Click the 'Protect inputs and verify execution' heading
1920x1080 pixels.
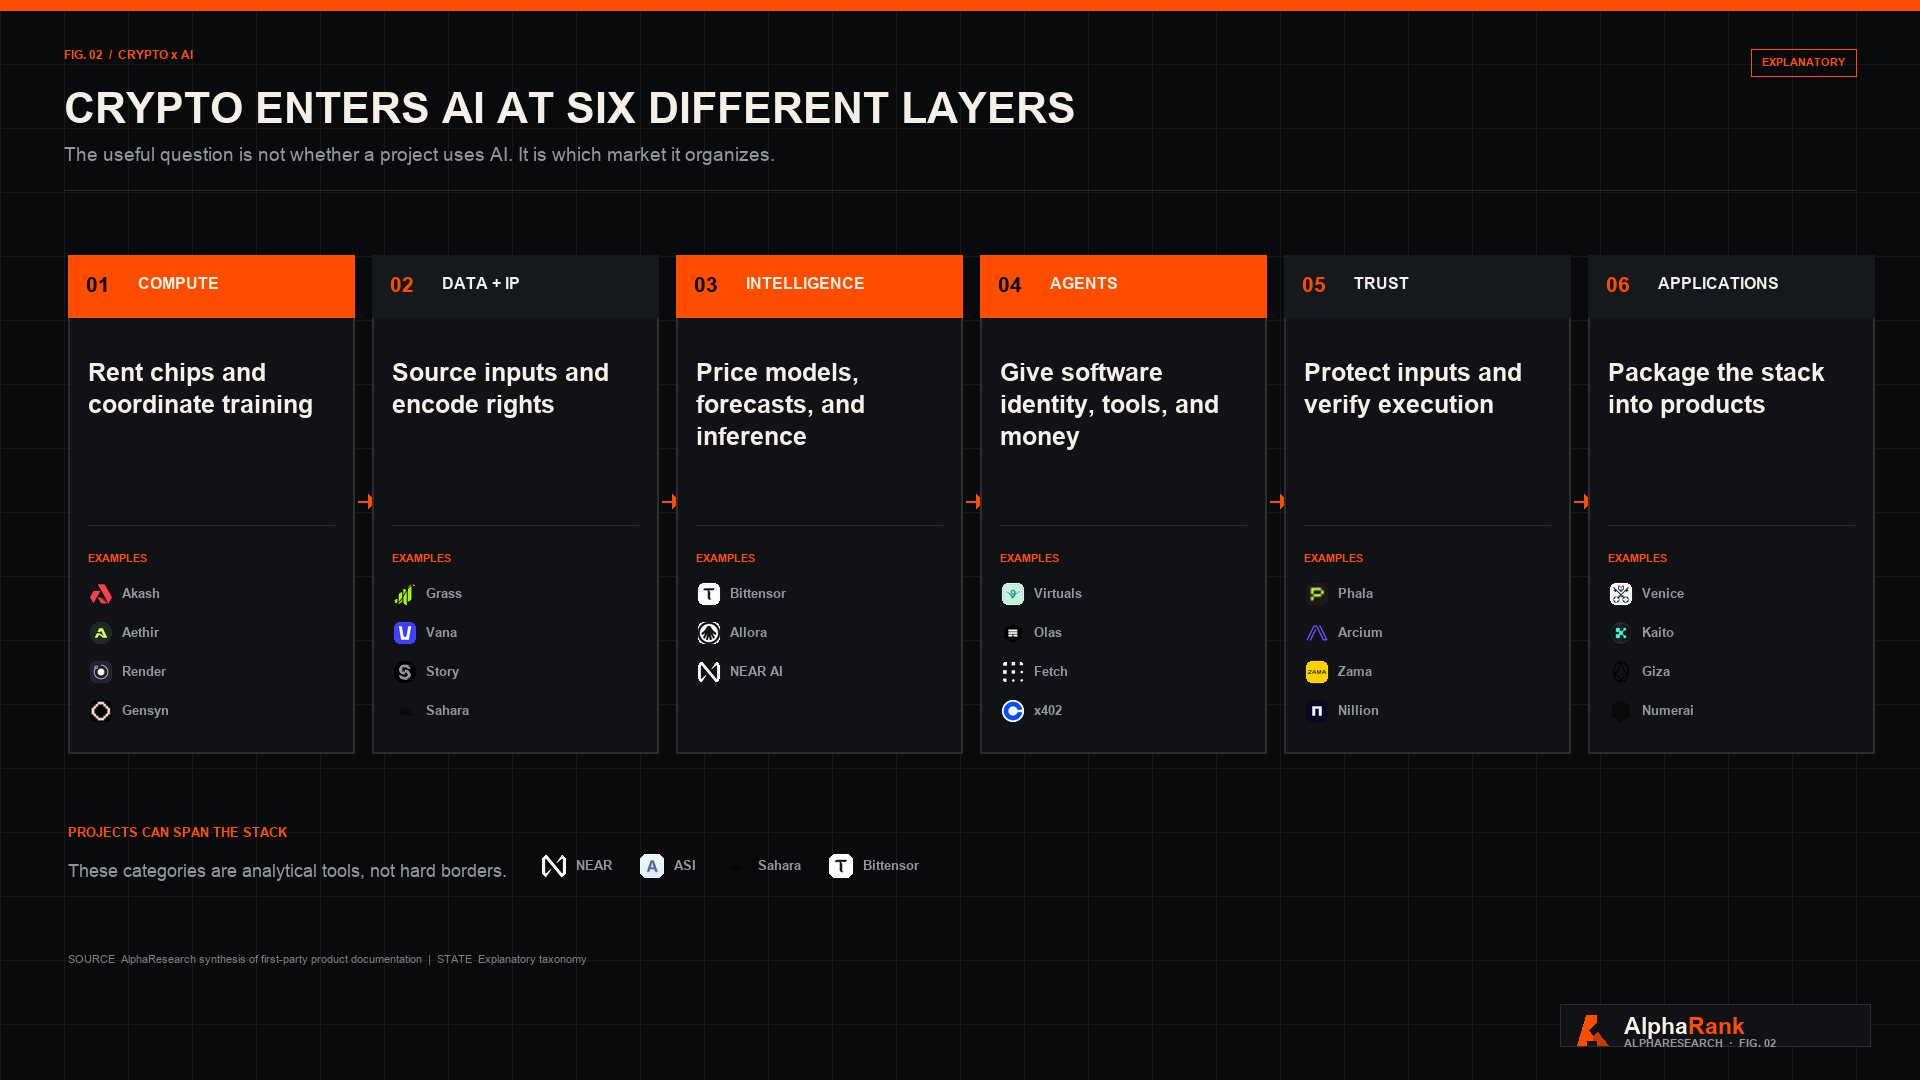1412,388
